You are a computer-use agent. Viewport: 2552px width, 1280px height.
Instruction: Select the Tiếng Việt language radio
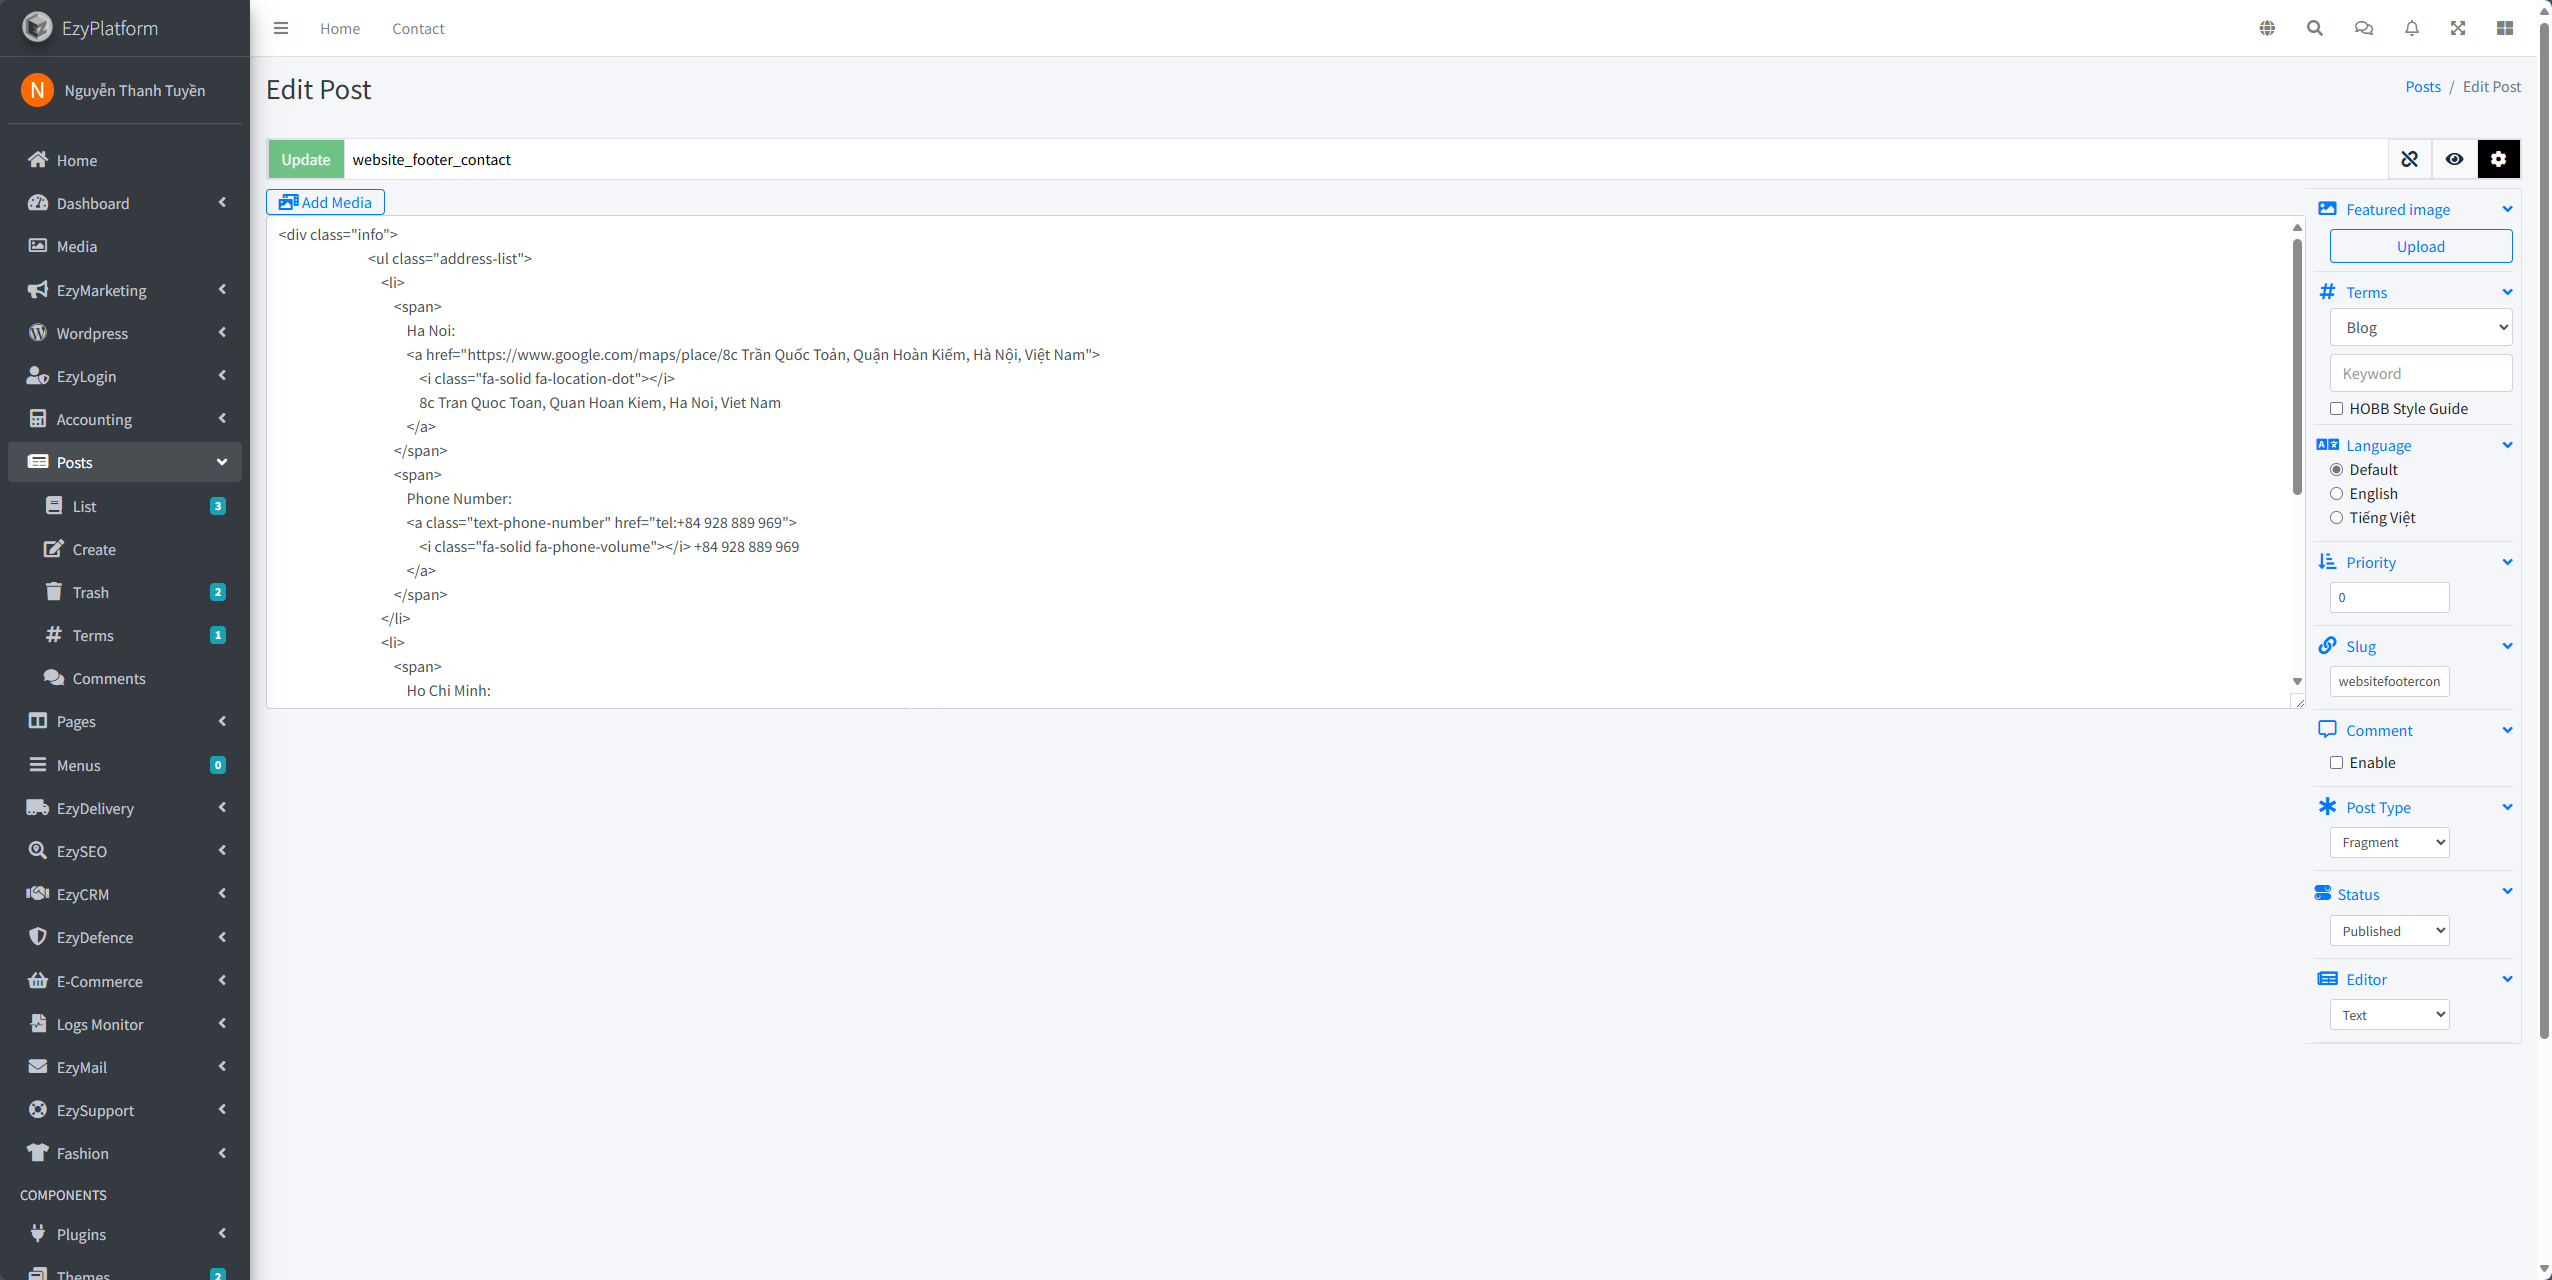2336,517
